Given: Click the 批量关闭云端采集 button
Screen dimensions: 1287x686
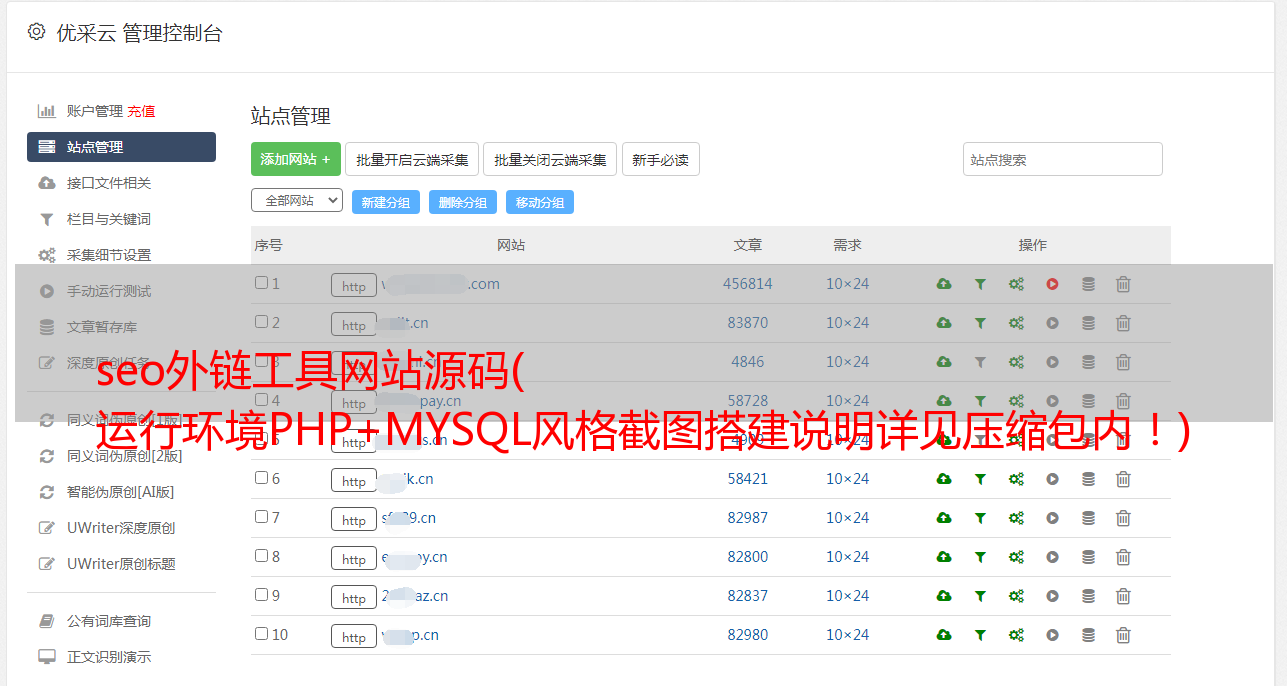Looking at the screenshot, I should [550, 159].
